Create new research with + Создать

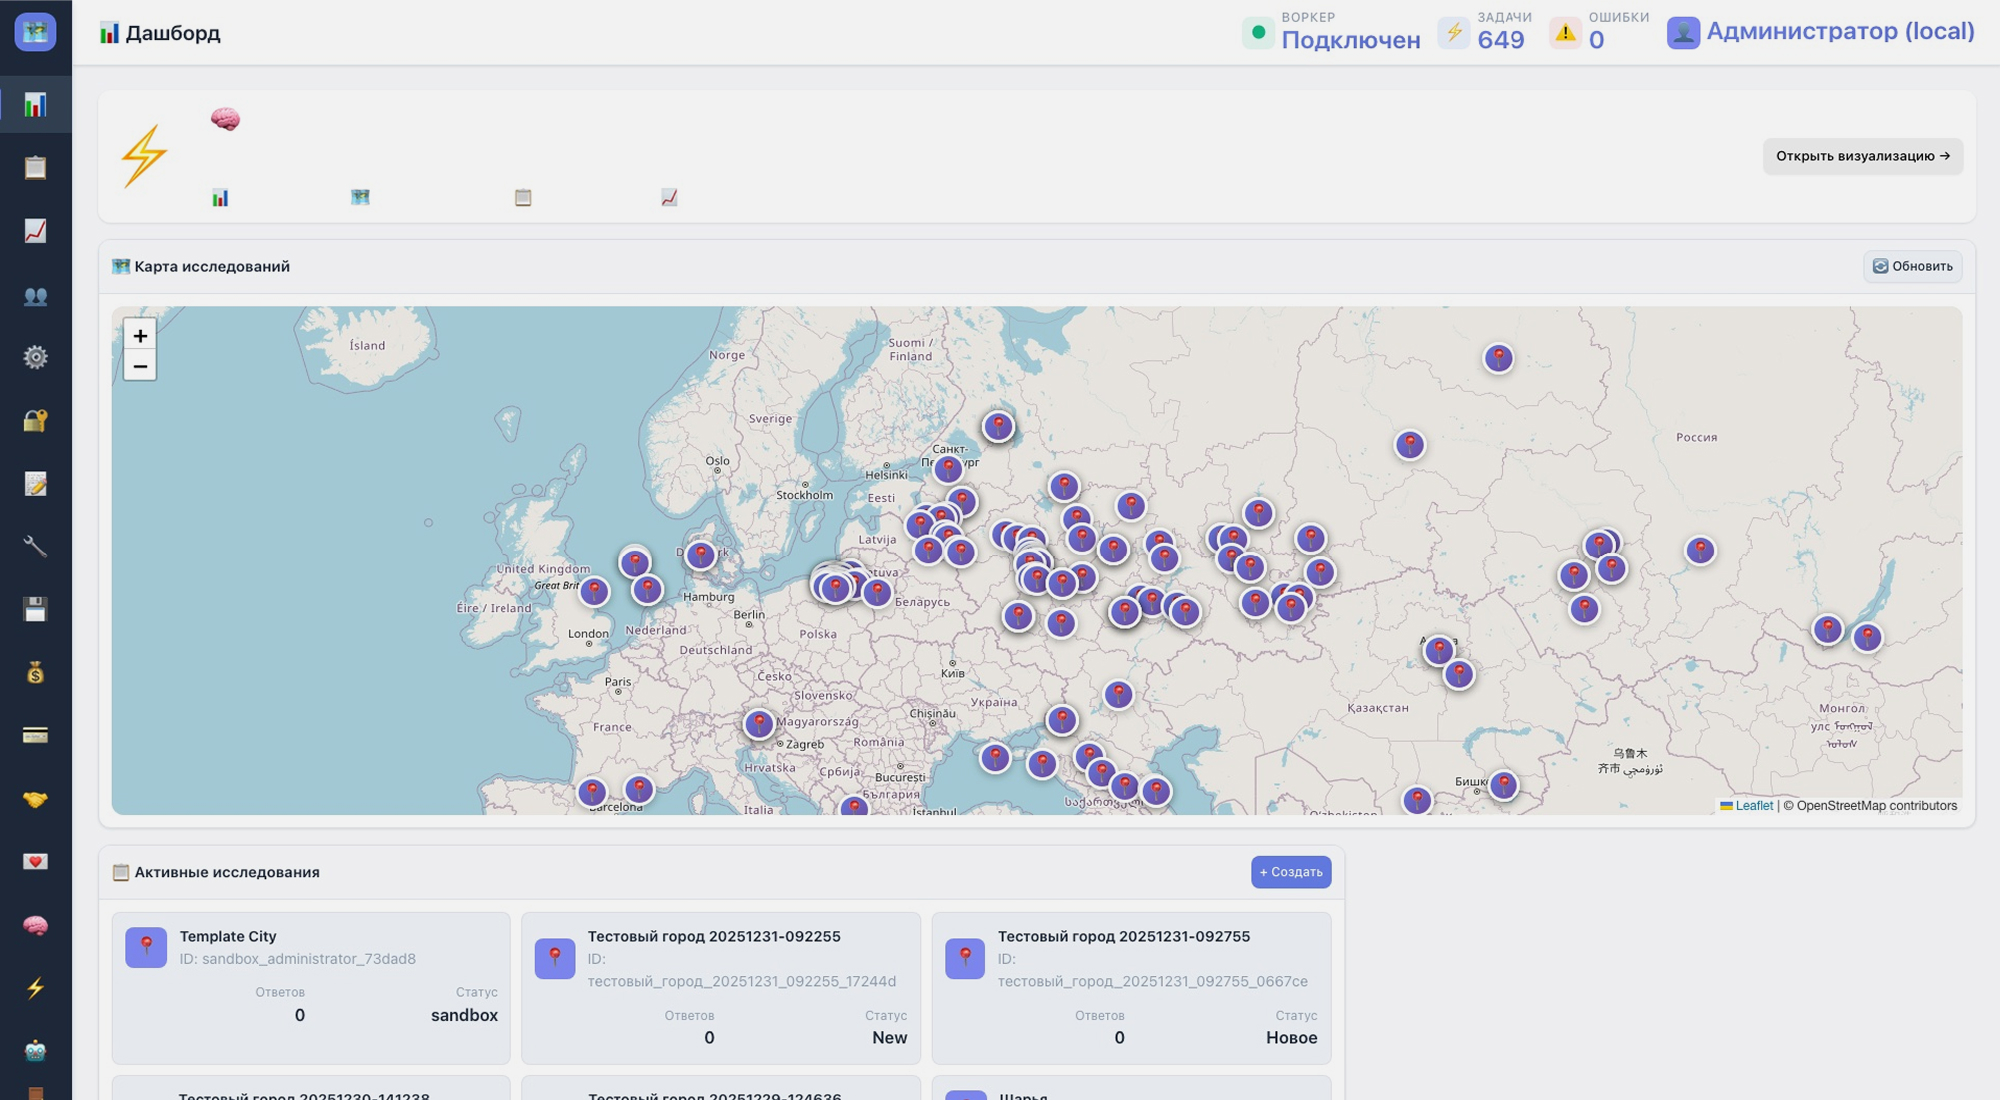click(1290, 872)
